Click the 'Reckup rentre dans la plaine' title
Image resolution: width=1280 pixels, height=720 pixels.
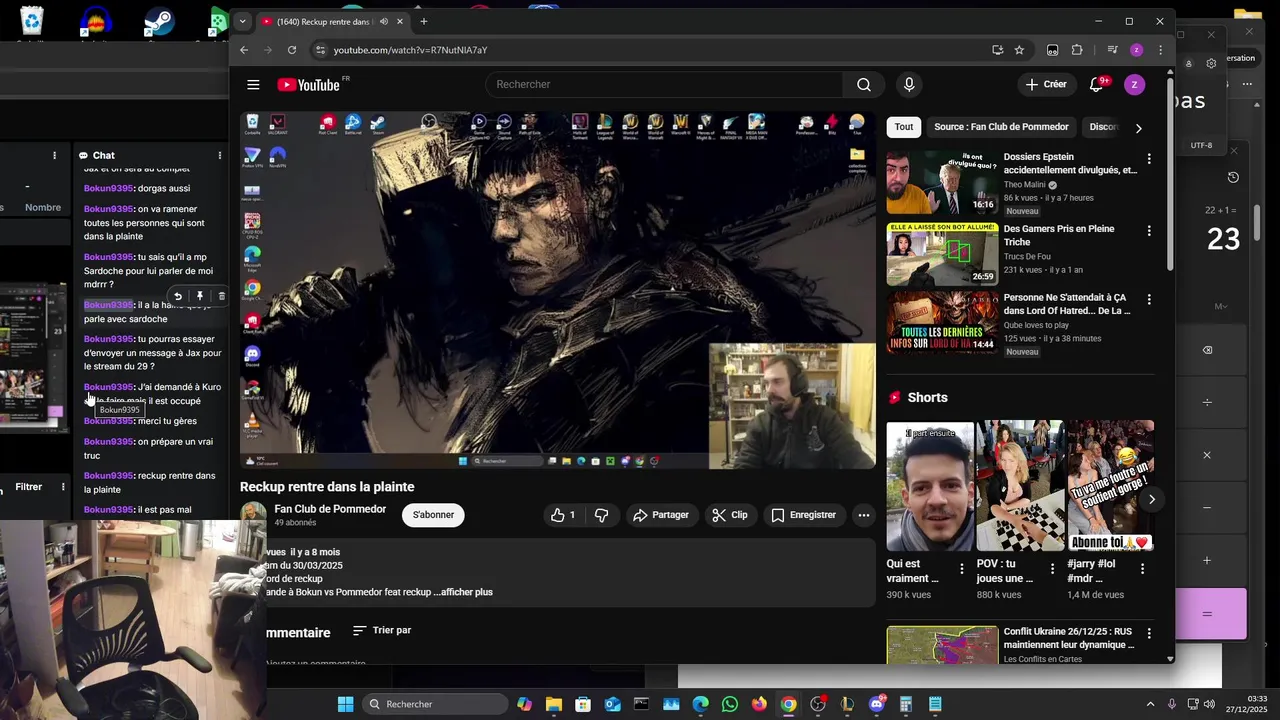(327, 487)
